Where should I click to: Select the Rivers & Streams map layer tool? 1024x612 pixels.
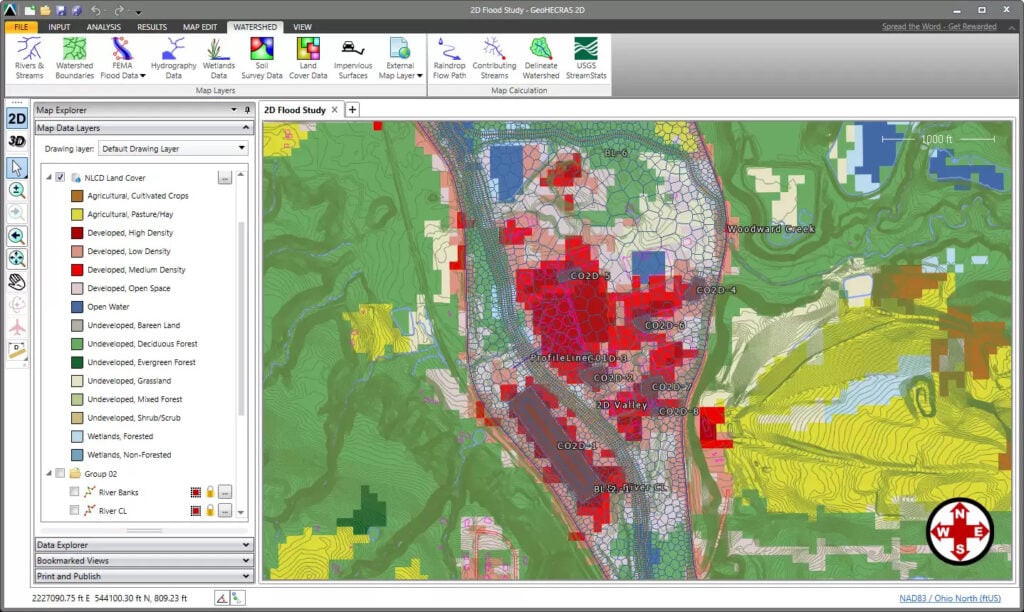pos(30,56)
